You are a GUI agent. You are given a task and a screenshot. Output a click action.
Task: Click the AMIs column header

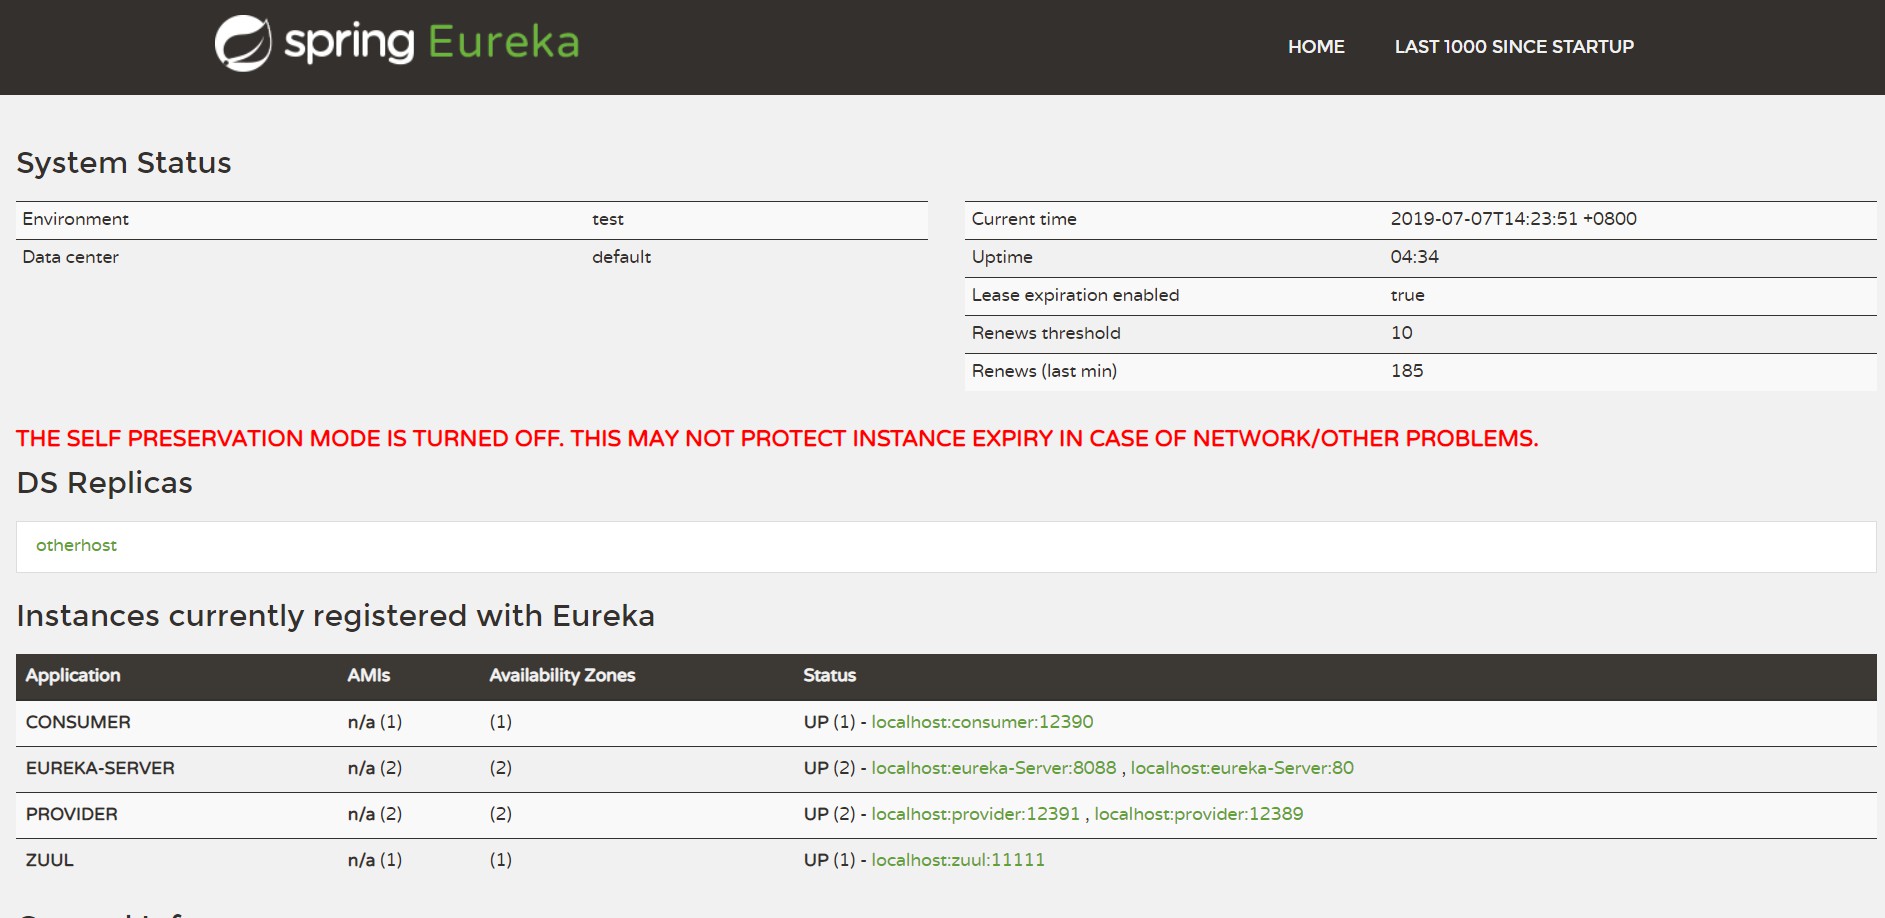click(369, 676)
